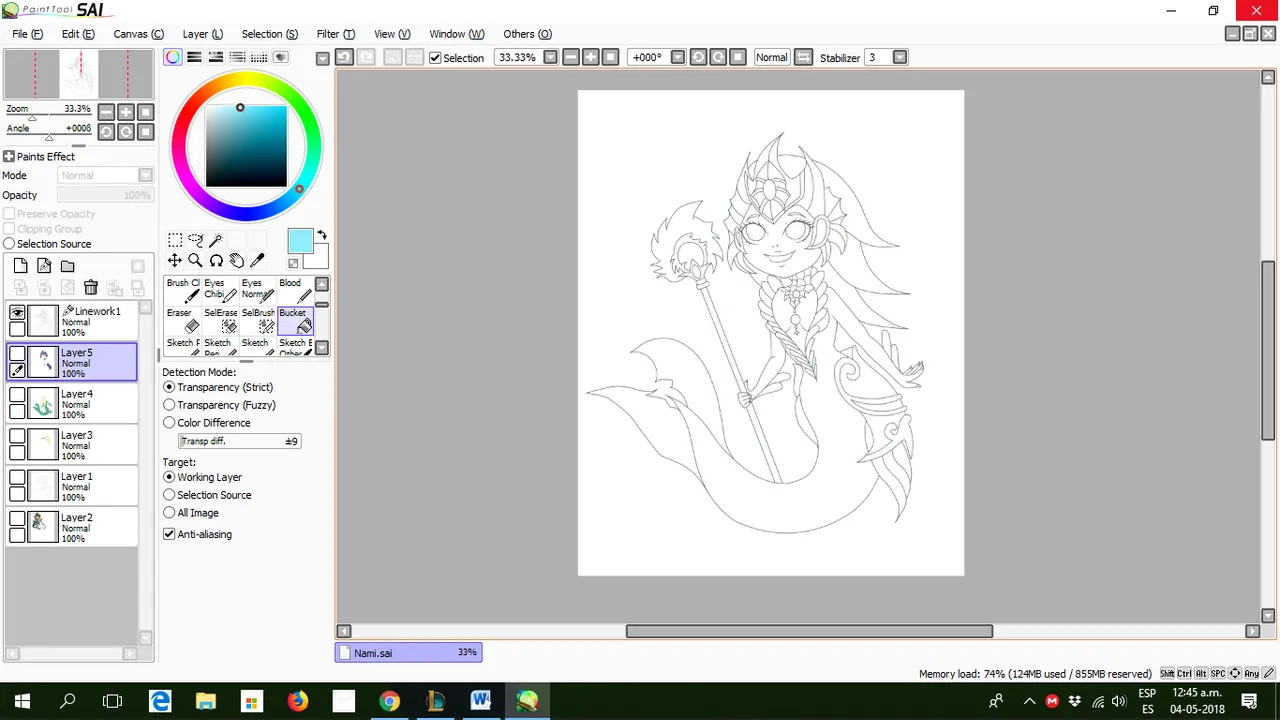The image size is (1280, 720).
Task: Choose the SelErase tool
Action: (x=220, y=320)
